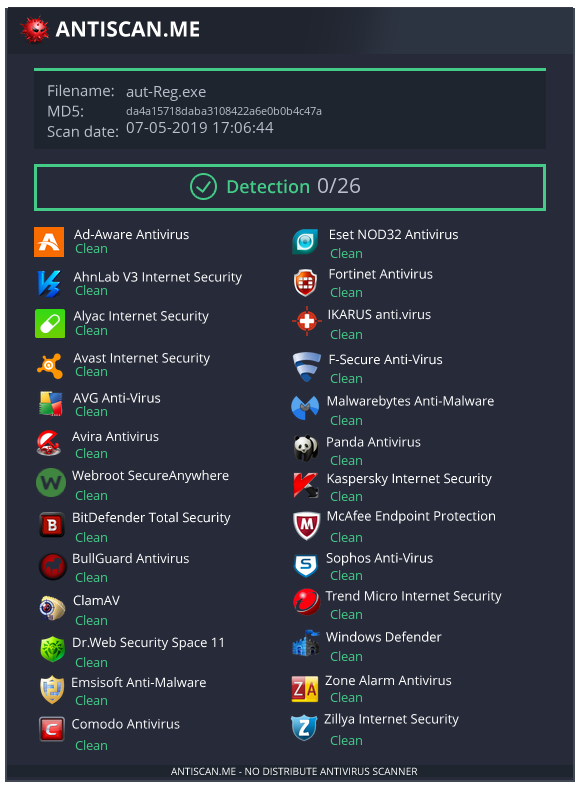Click Clean status under ClamAV
580x790 pixels.
tap(91, 620)
